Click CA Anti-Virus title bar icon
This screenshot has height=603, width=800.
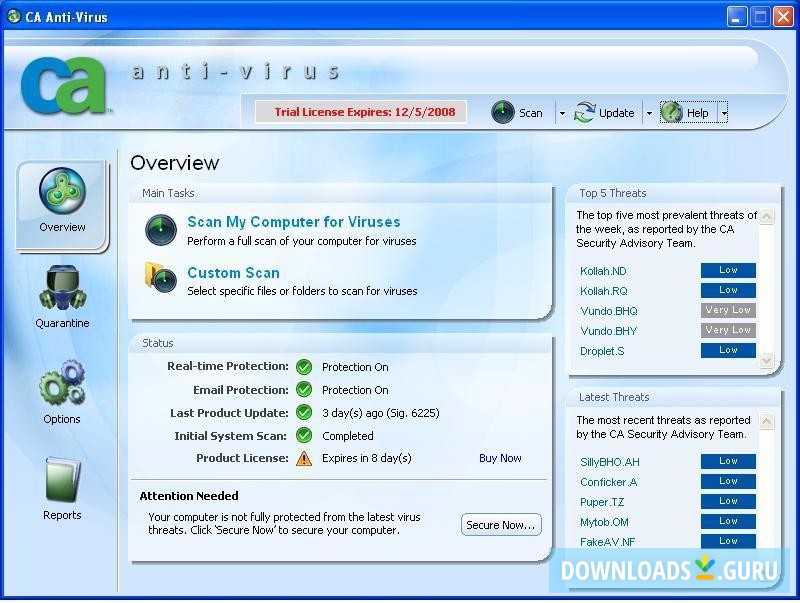14,16
